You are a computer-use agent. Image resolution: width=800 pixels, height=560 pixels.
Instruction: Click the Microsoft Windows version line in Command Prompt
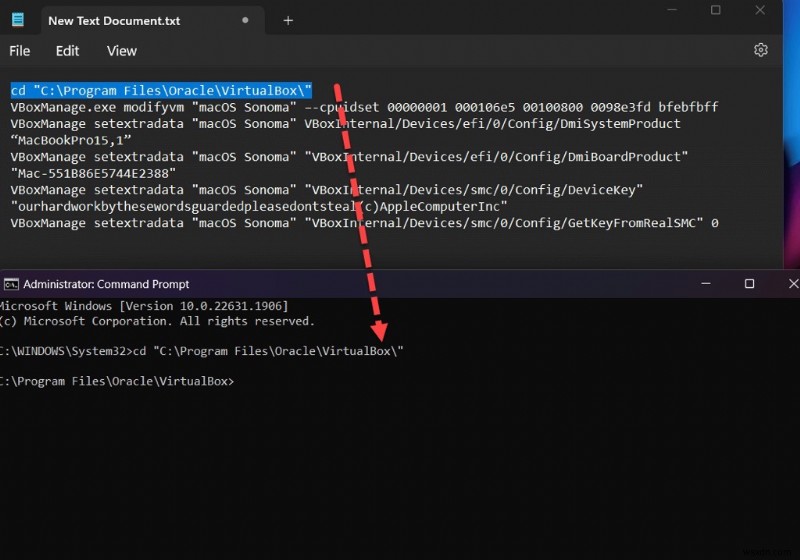tap(144, 306)
